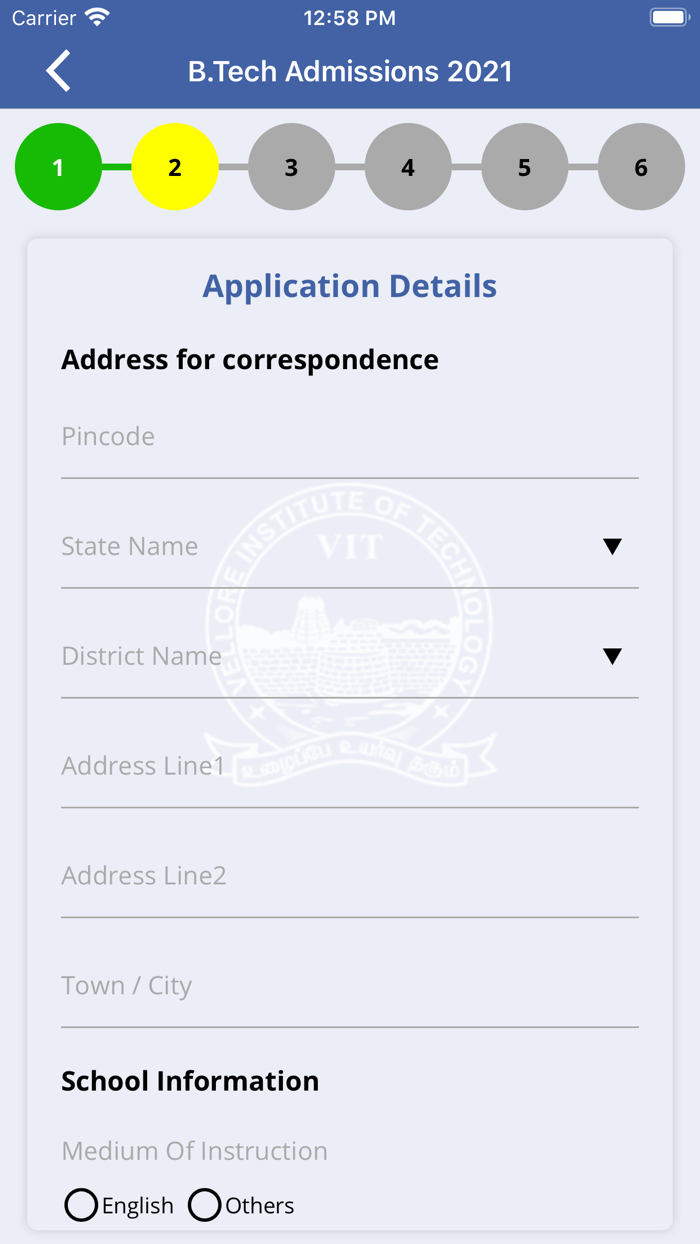Tap the State Name disclosure triangle
The height and width of the screenshot is (1244, 700).
(612, 546)
